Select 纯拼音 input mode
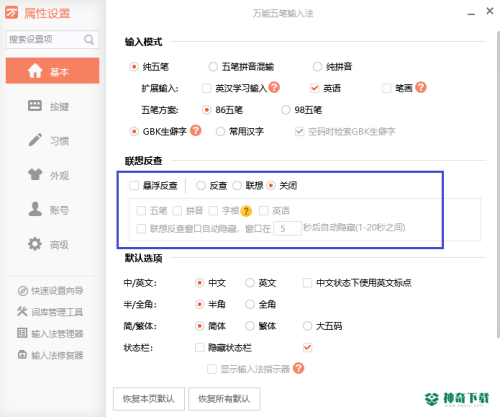 tap(317, 67)
